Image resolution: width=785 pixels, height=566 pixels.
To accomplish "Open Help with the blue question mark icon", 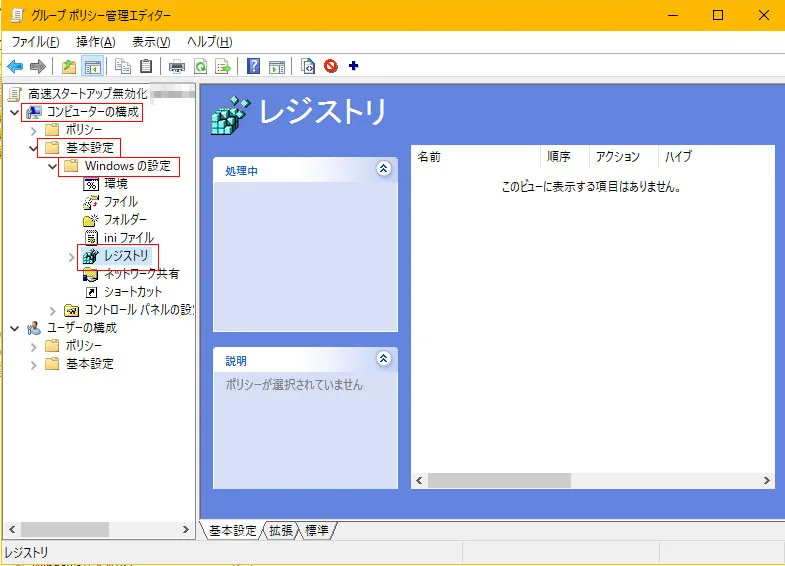I will click(253, 67).
